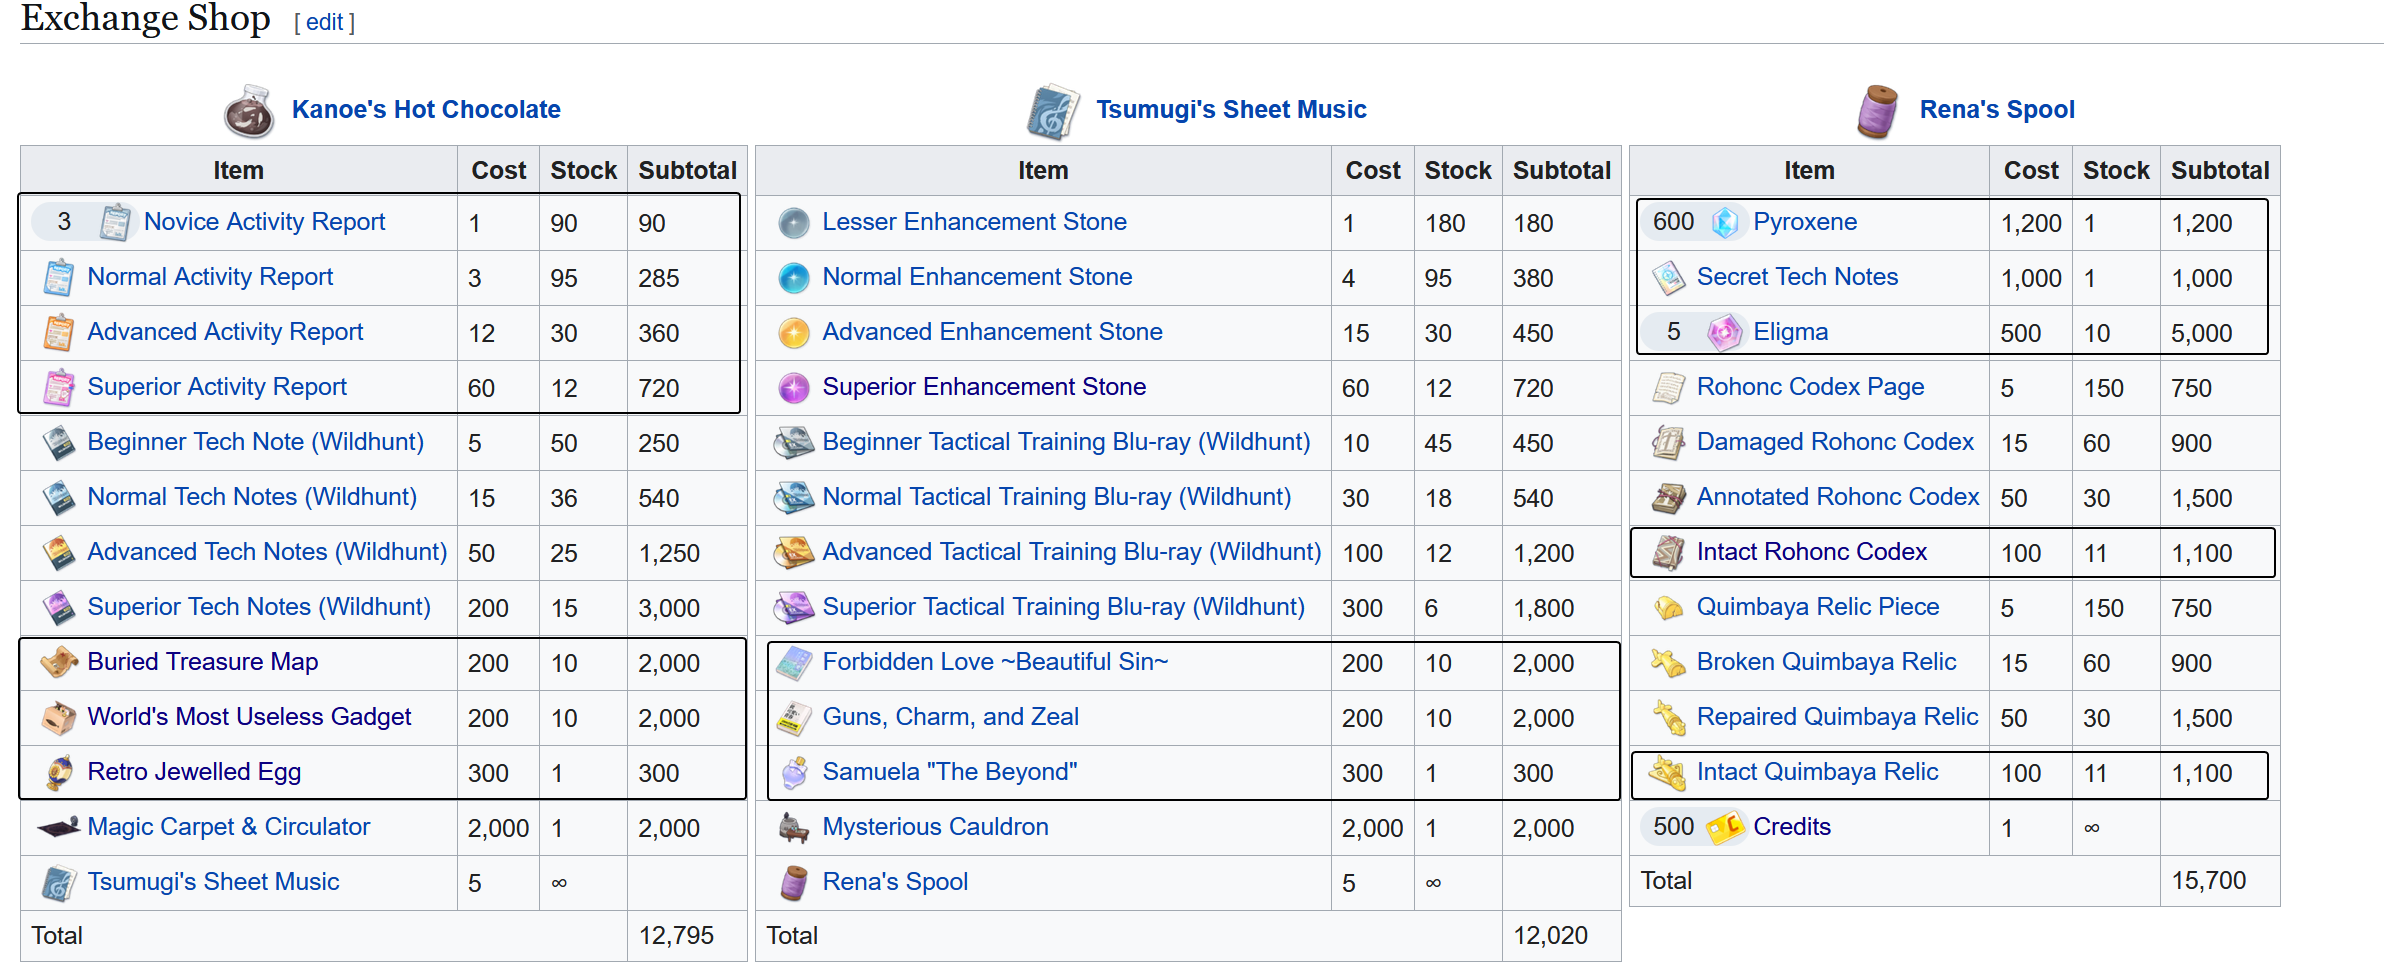
Task: Open the Quimbaya Relic Piece link
Action: [1818, 607]
